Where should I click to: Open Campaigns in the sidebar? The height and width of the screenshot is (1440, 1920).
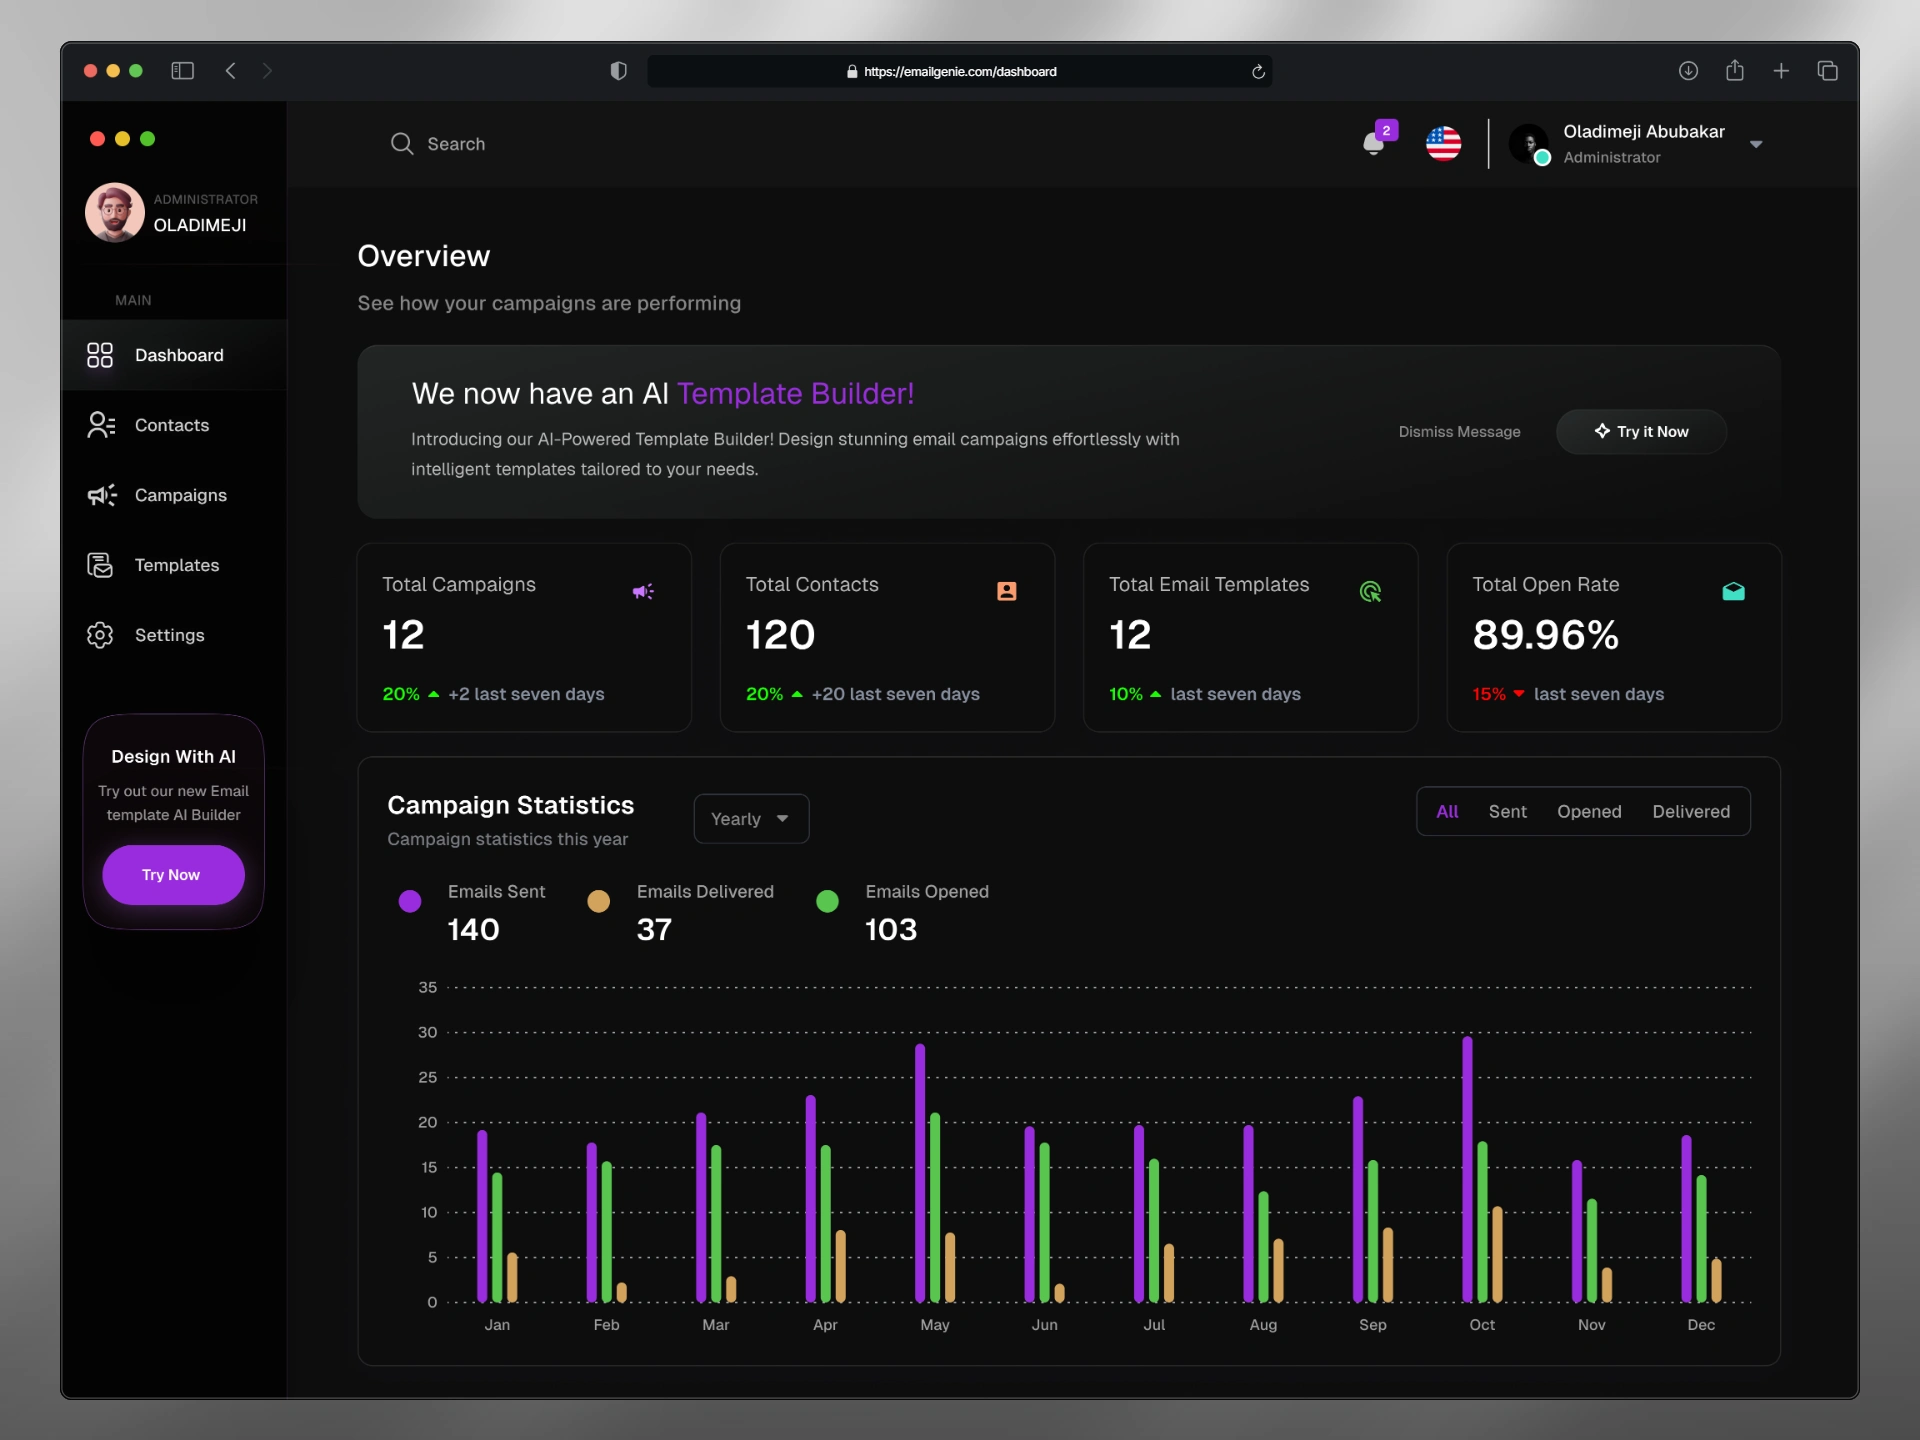[180, 495]
